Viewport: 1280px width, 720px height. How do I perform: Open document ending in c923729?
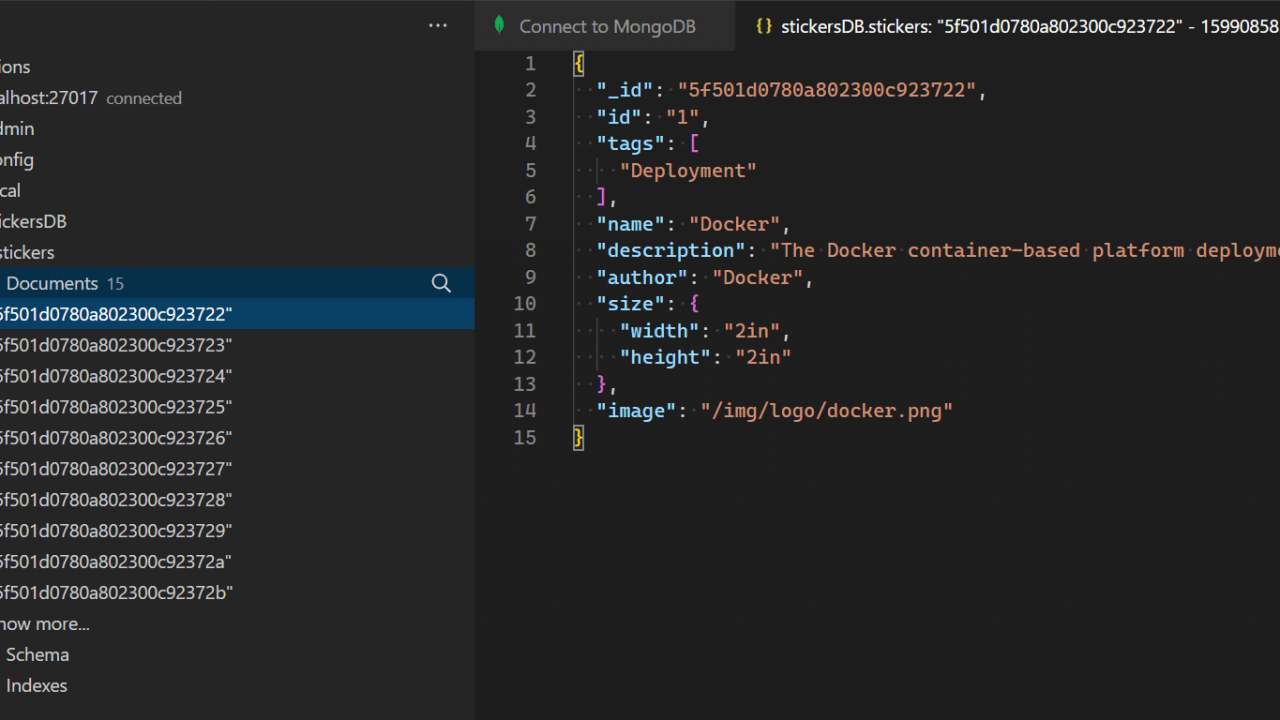(115, 531)
